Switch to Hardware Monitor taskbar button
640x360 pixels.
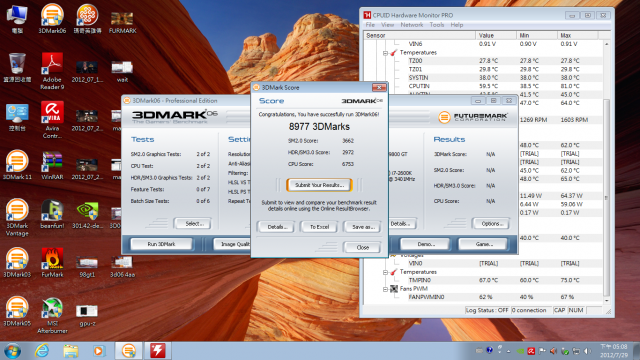(x=157, y=351)
